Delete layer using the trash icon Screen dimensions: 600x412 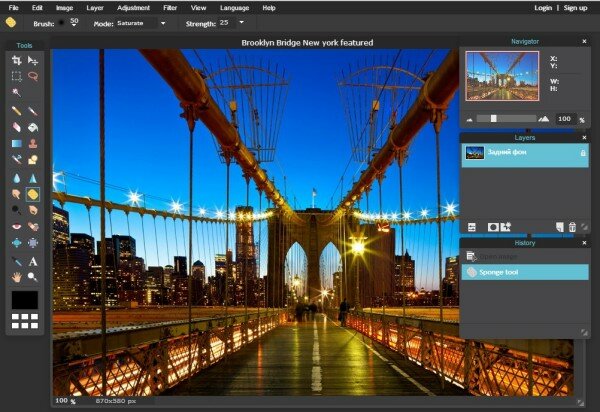tap(573, 227)
